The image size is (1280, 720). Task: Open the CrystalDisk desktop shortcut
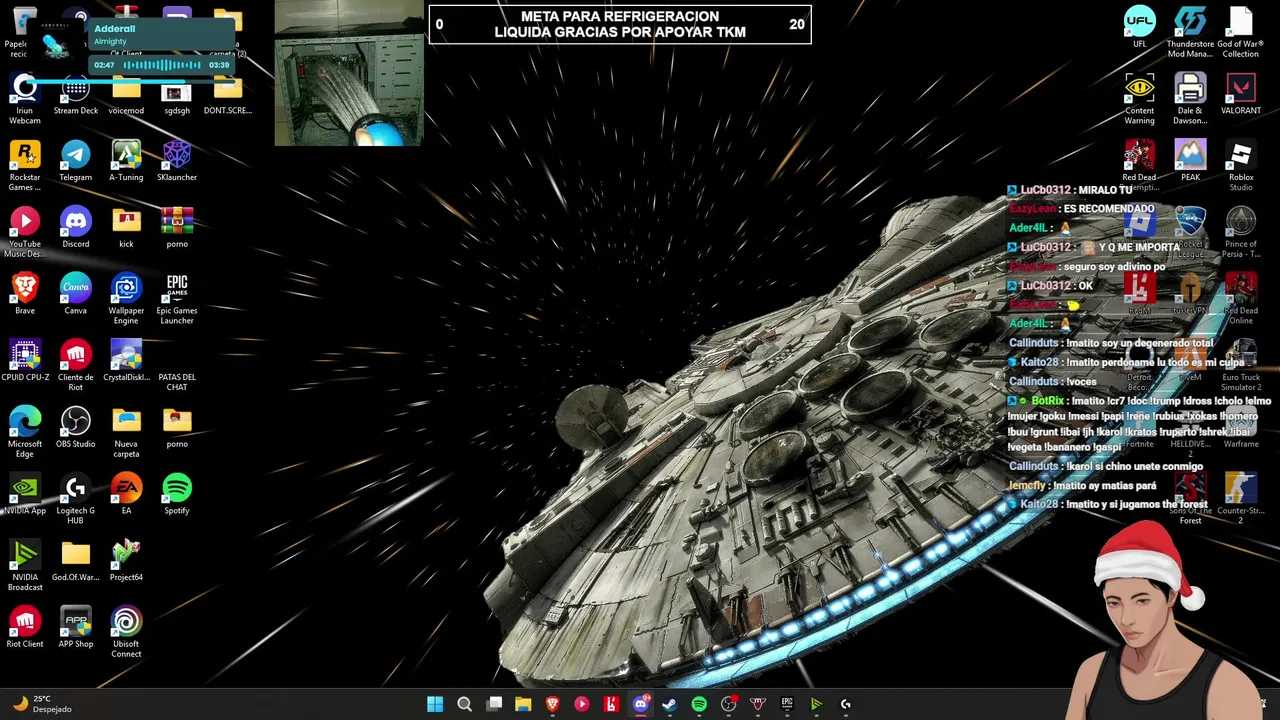[126, 361]
